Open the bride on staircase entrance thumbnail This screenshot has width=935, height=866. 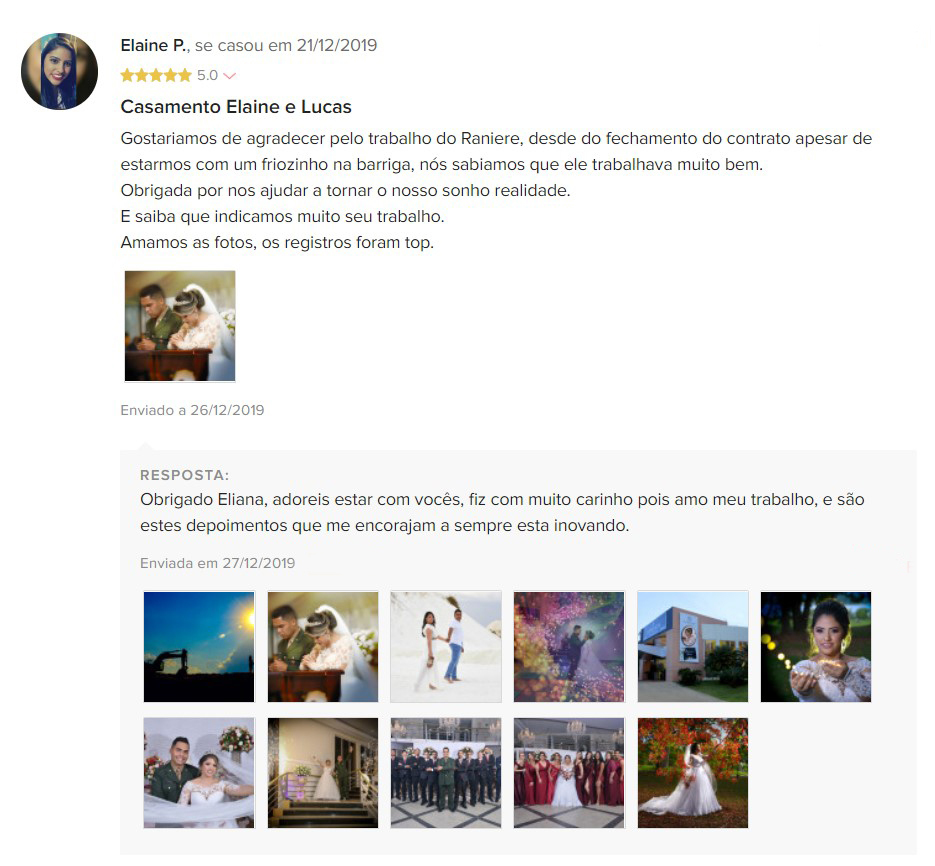click(323, 773)
